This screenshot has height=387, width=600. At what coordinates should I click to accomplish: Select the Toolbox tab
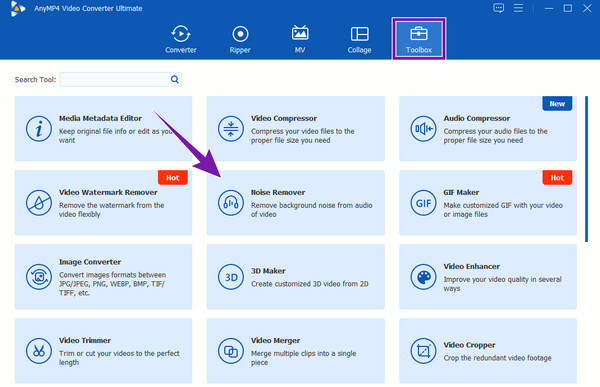click(419, 39)
